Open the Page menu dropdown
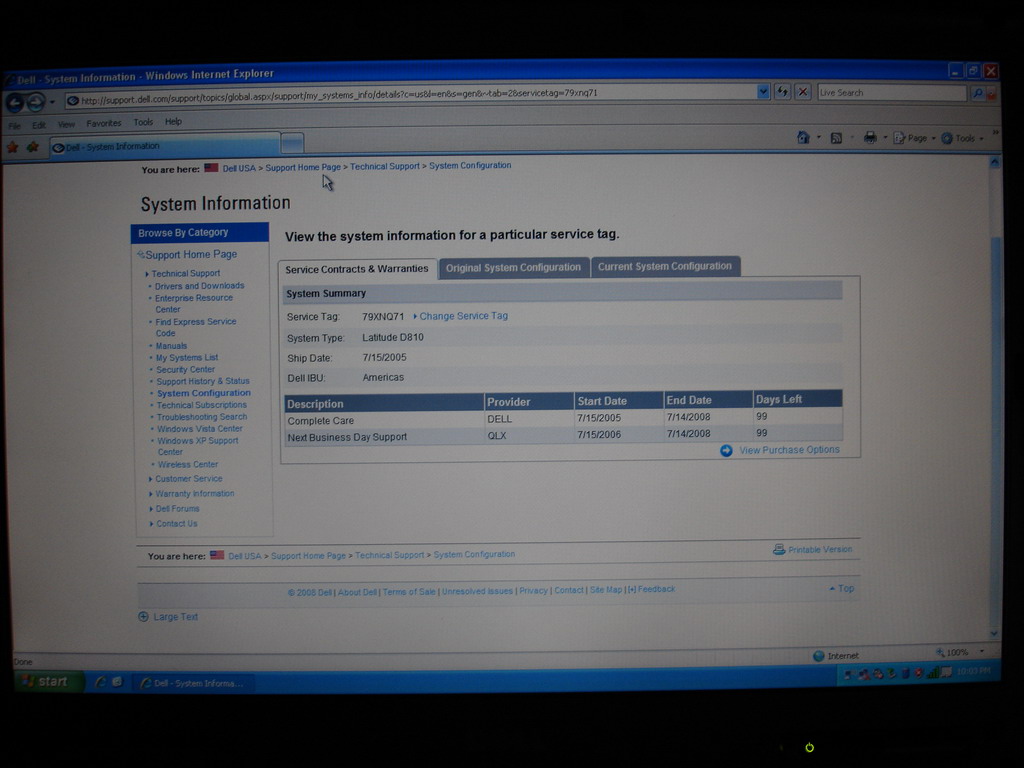The height and width of the screenshot is (768, 1024). tap(914, 138)
